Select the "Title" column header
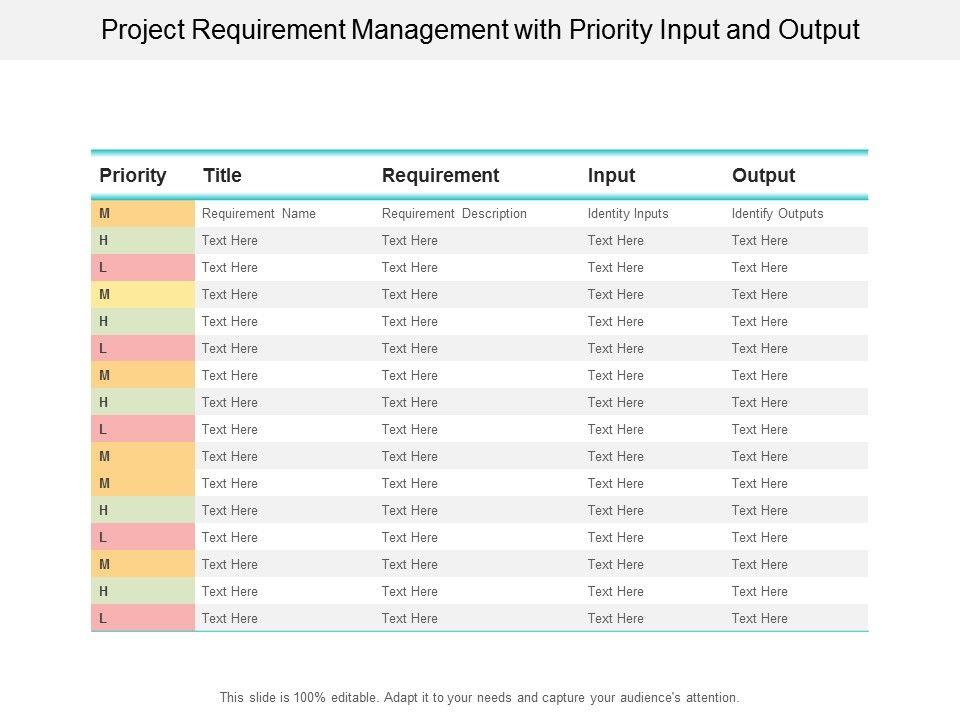This screenshot has height=720, width=960. [x=222, y=176]
